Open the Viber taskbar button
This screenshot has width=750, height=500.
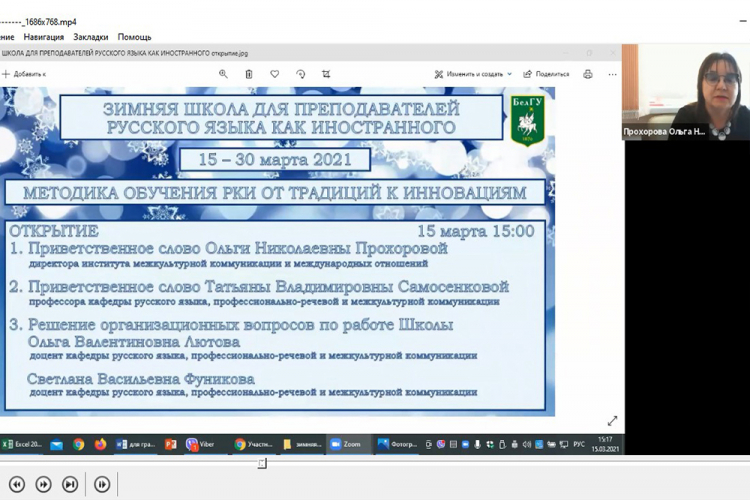(x=201, y=444)
